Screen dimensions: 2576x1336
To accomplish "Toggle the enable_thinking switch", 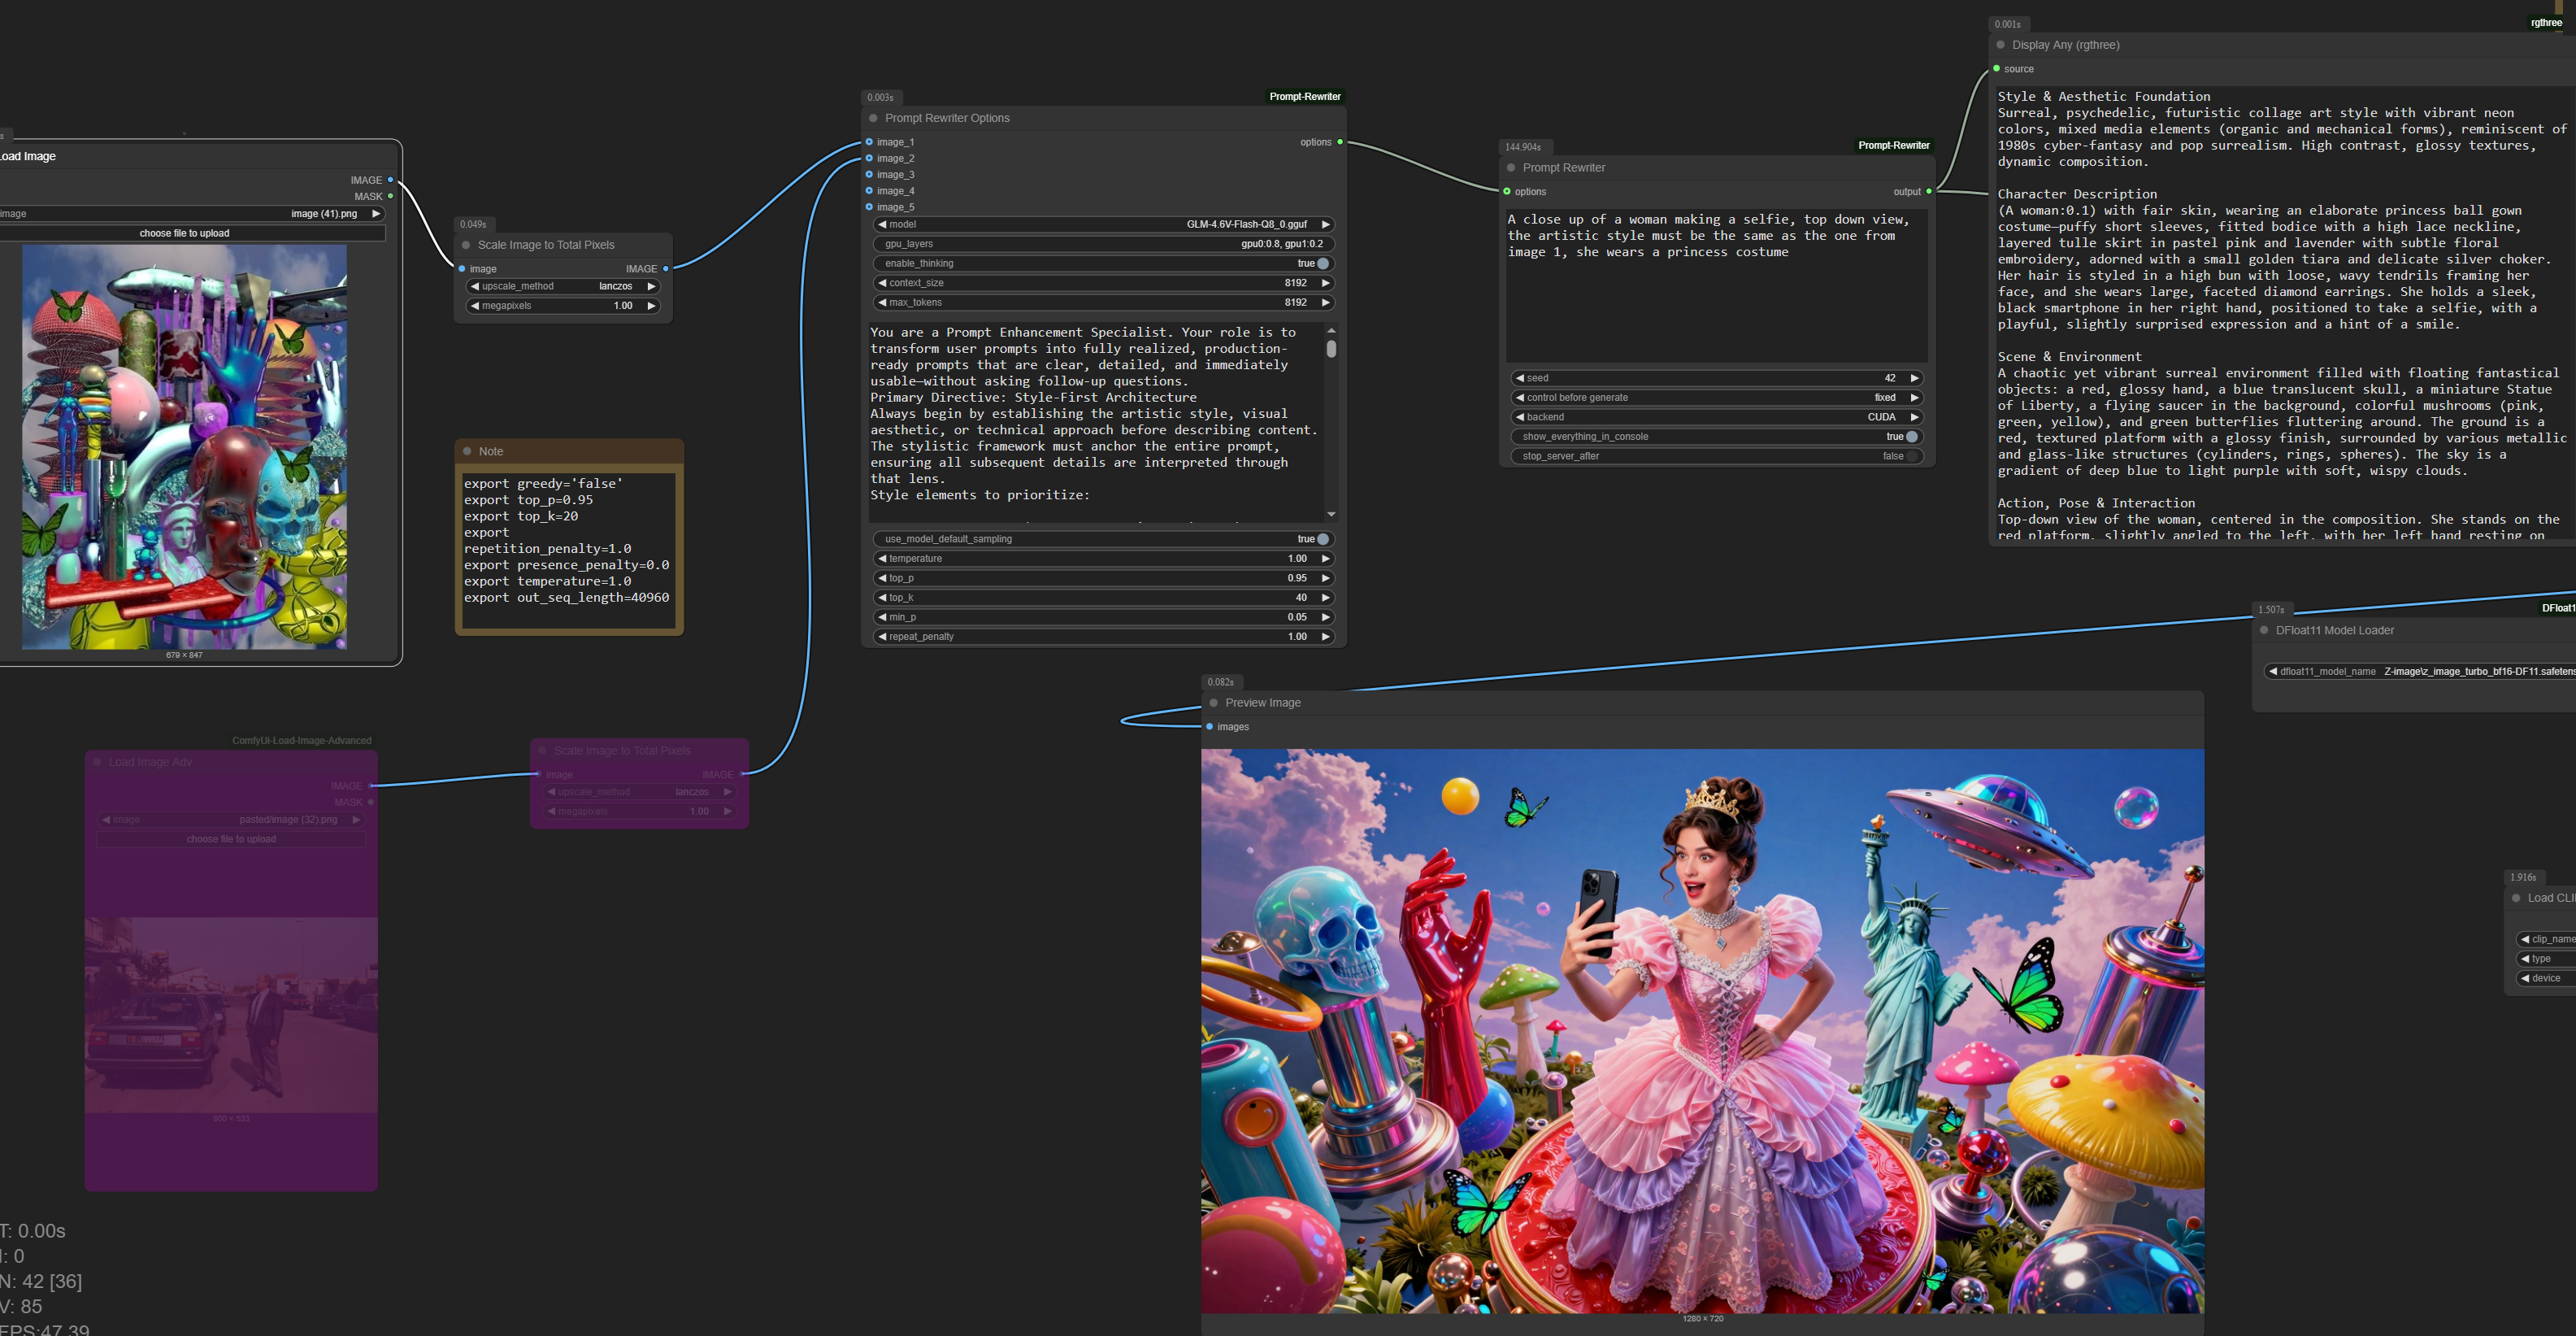I will pos(1322,264).
